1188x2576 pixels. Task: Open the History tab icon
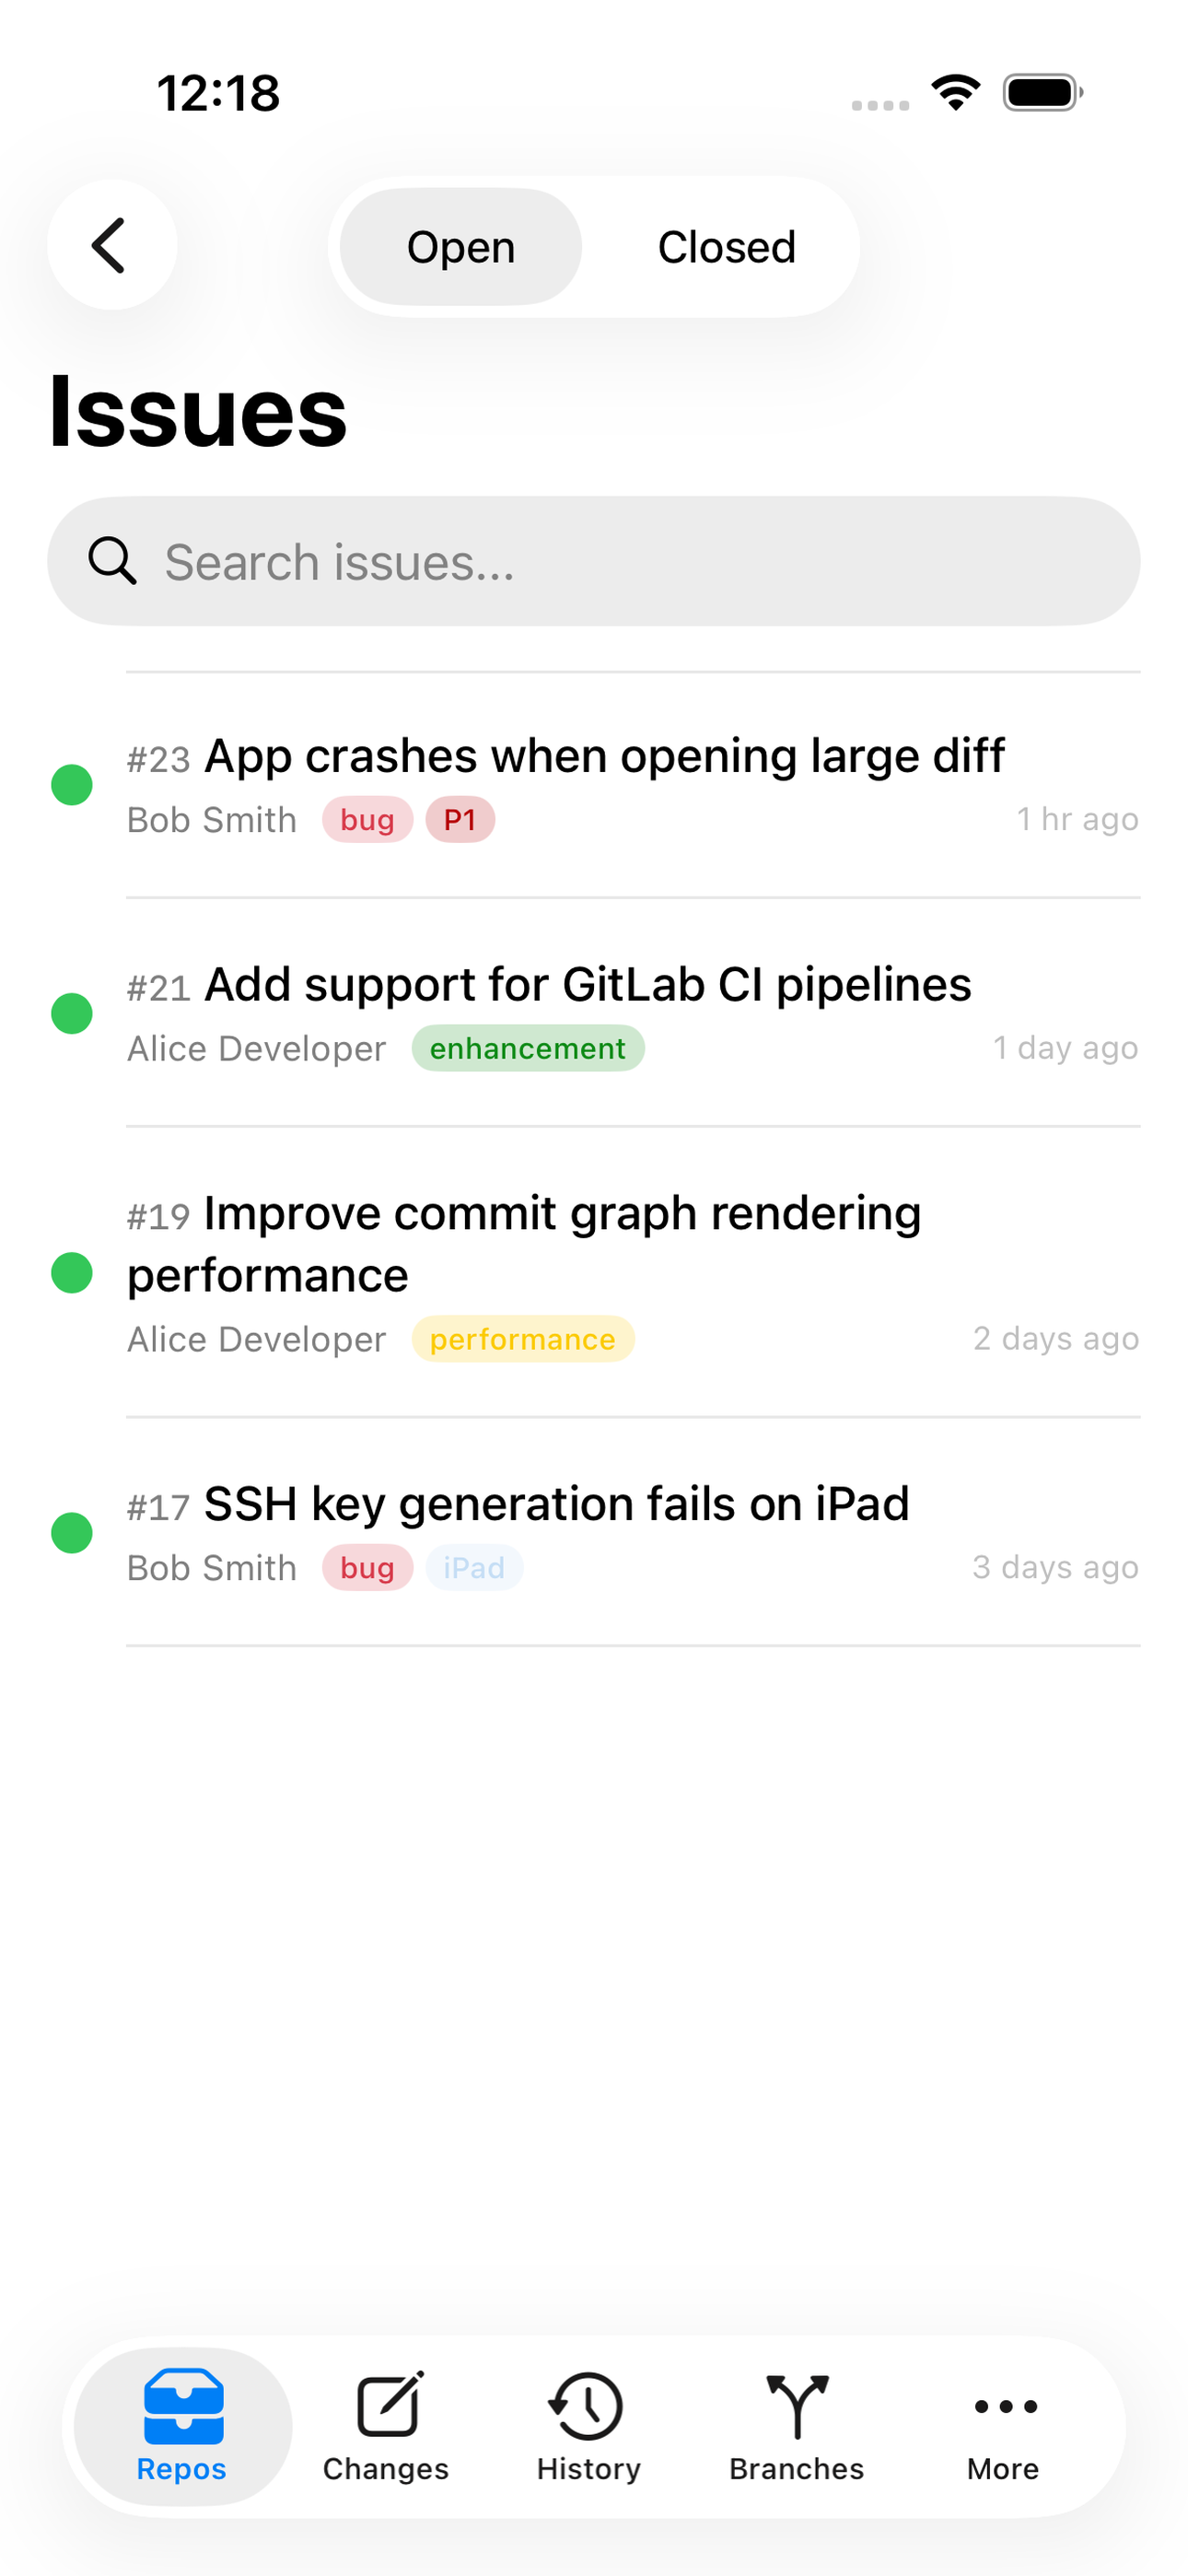click(x=586, y=2405)
